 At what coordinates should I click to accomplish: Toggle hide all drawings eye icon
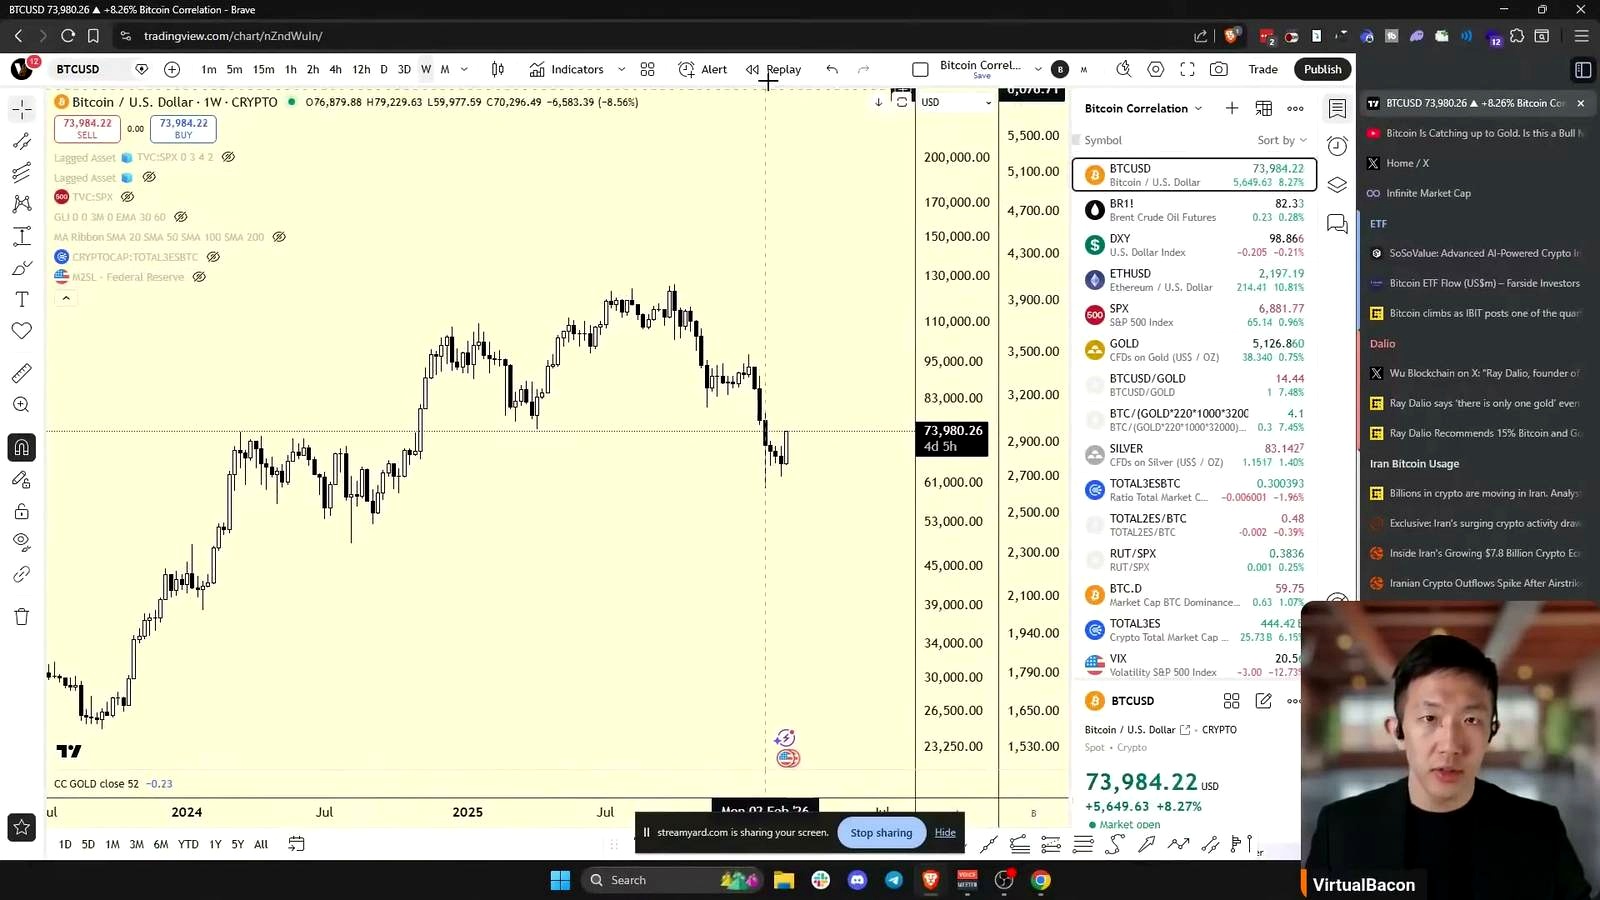21,541
